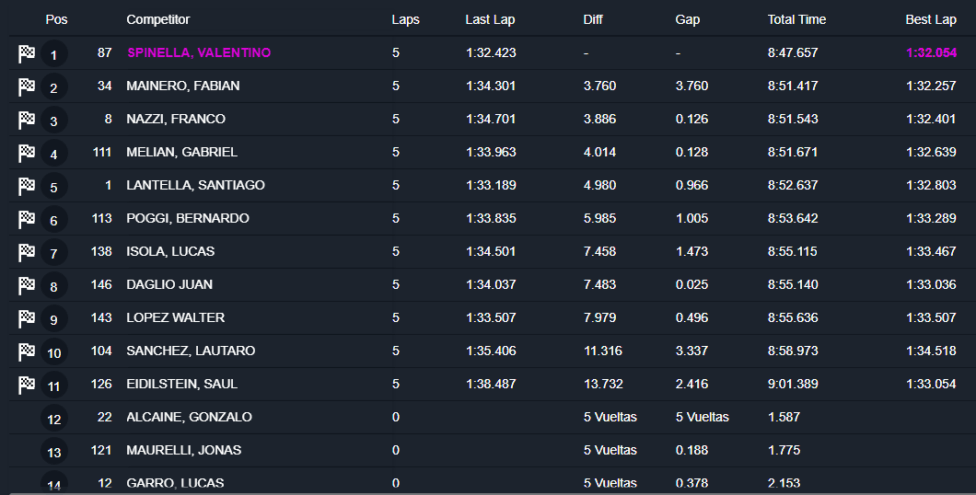This screenshot has width=976, height=495.
Task: Sort by the Best Lap column header
Action: point(931,19)
